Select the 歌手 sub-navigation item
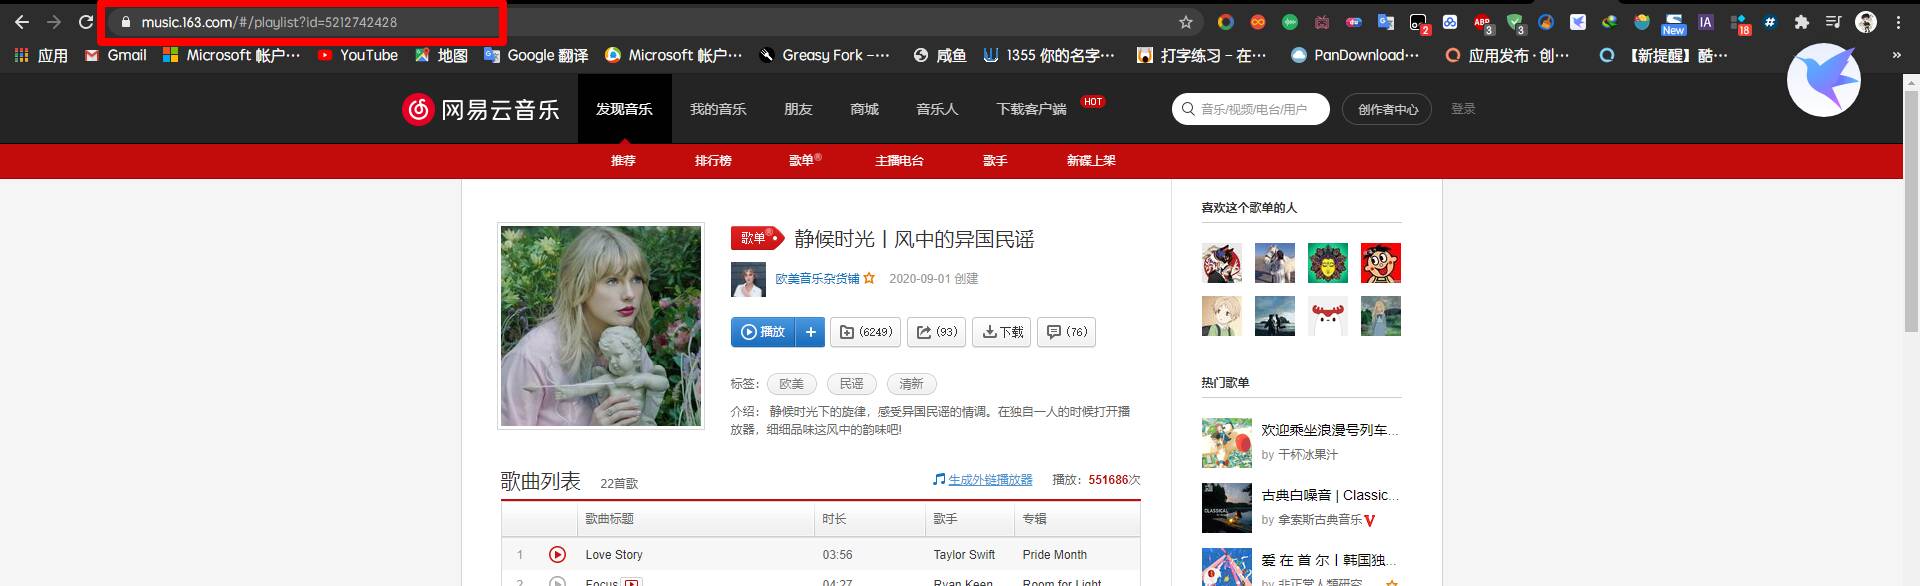 [995, 161]
